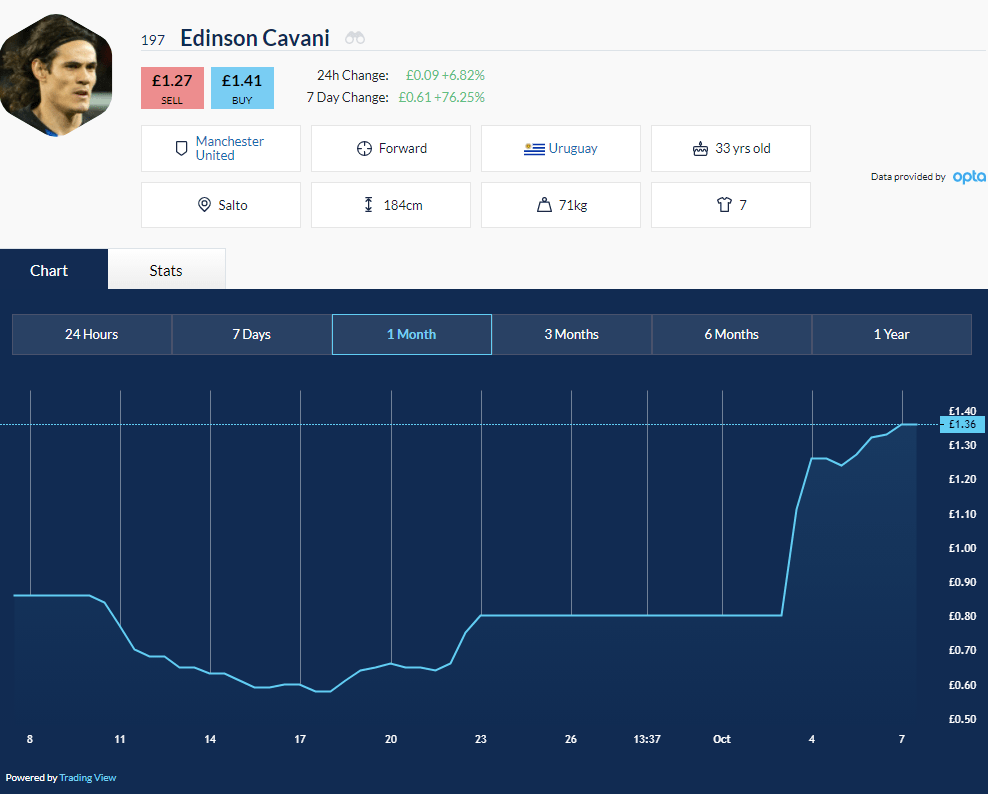Click the club shield icon
This screenshot has width=988, height=794.
(x=181, y=149)
